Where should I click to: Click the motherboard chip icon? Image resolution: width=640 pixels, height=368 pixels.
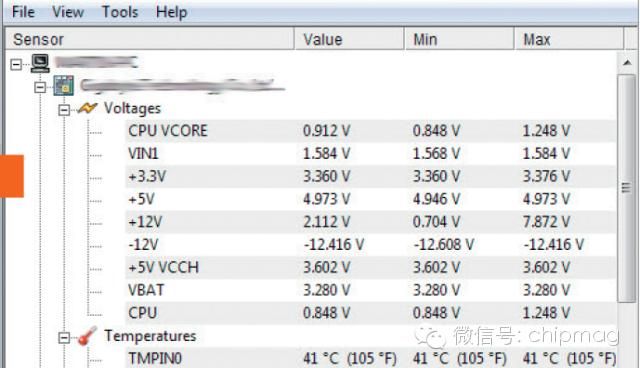click(x=64, y=86)
